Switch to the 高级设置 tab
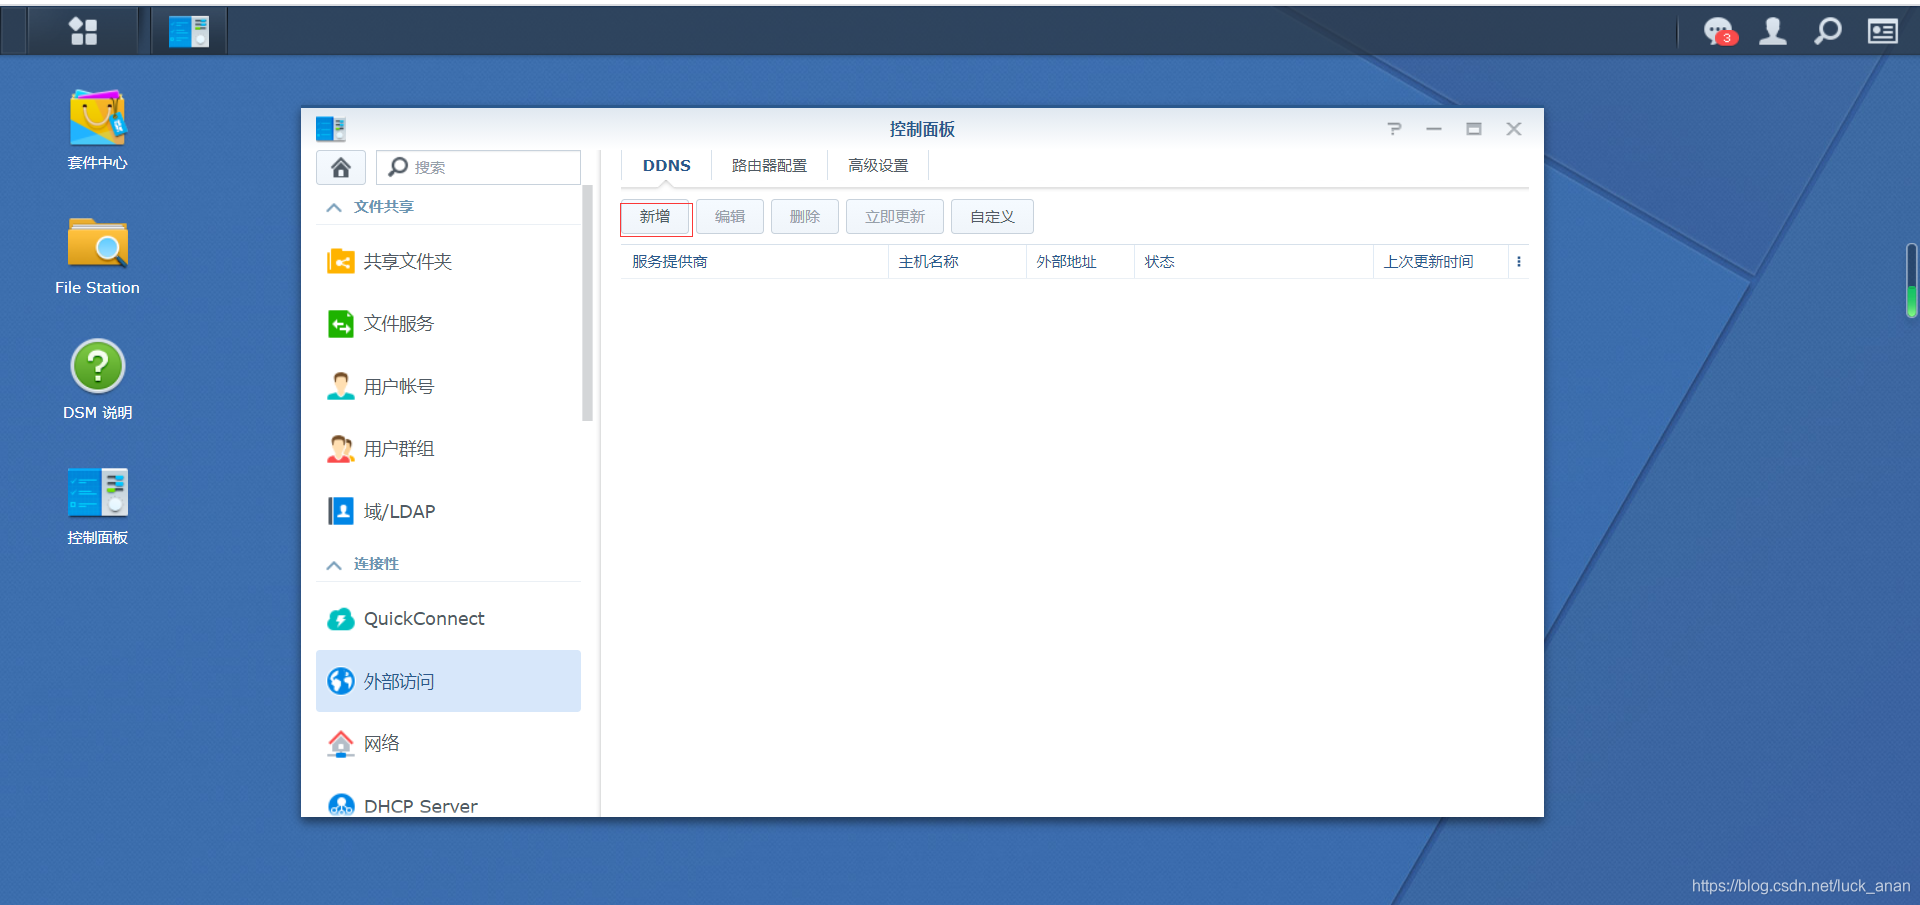This screenshot has height=905, width=1920. tap(878, 166)
